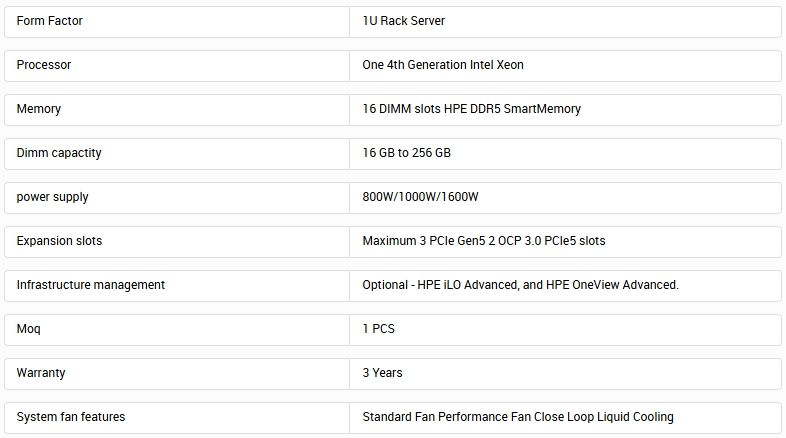This screenshot has width=786, height=438.
Task: Select the 800W/1000W/1600W value
Action: (421, 197)
